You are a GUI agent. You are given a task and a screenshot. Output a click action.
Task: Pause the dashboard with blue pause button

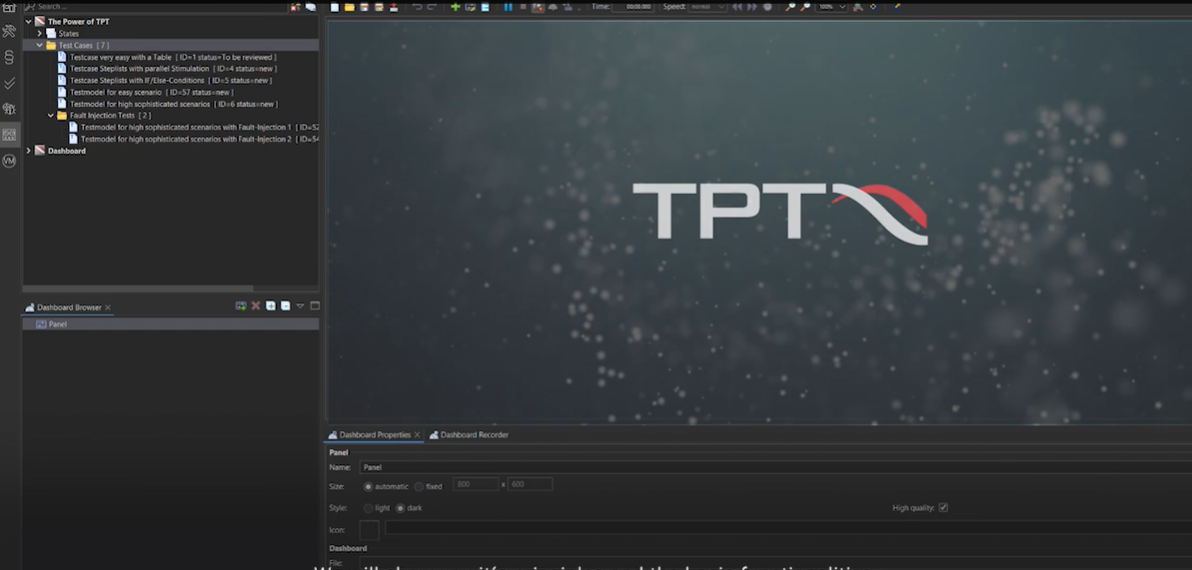pyautogui.click(x=508, y=7)
